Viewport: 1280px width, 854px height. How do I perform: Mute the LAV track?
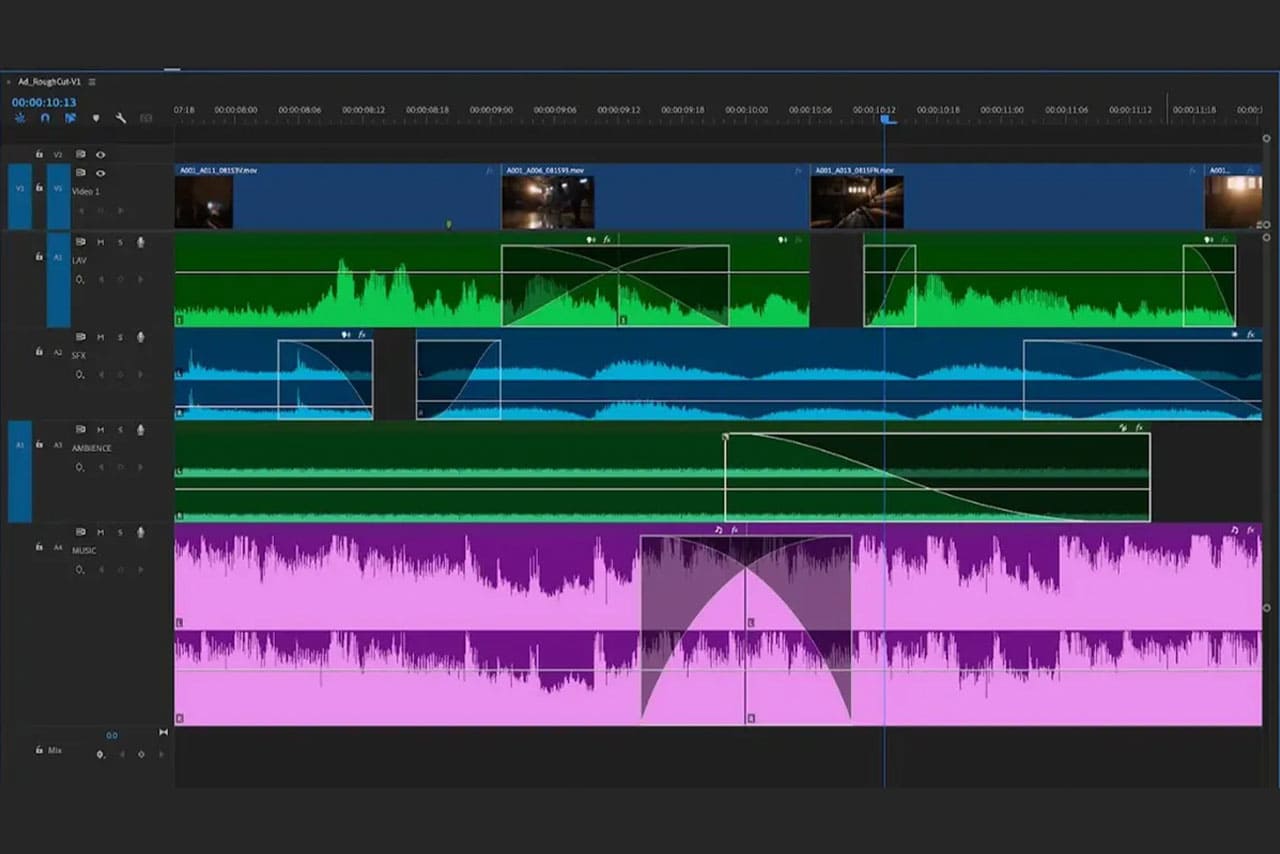[x=100, y=242]
